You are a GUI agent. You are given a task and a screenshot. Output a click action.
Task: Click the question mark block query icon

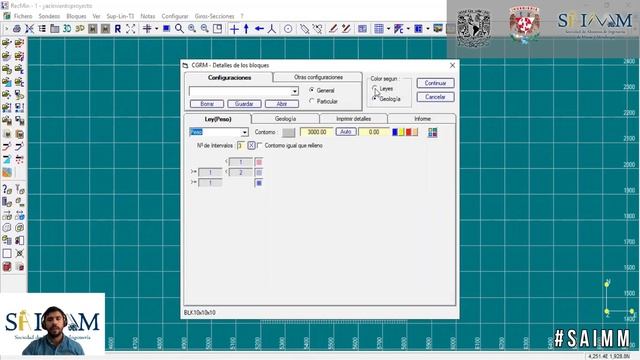[7, 189]
